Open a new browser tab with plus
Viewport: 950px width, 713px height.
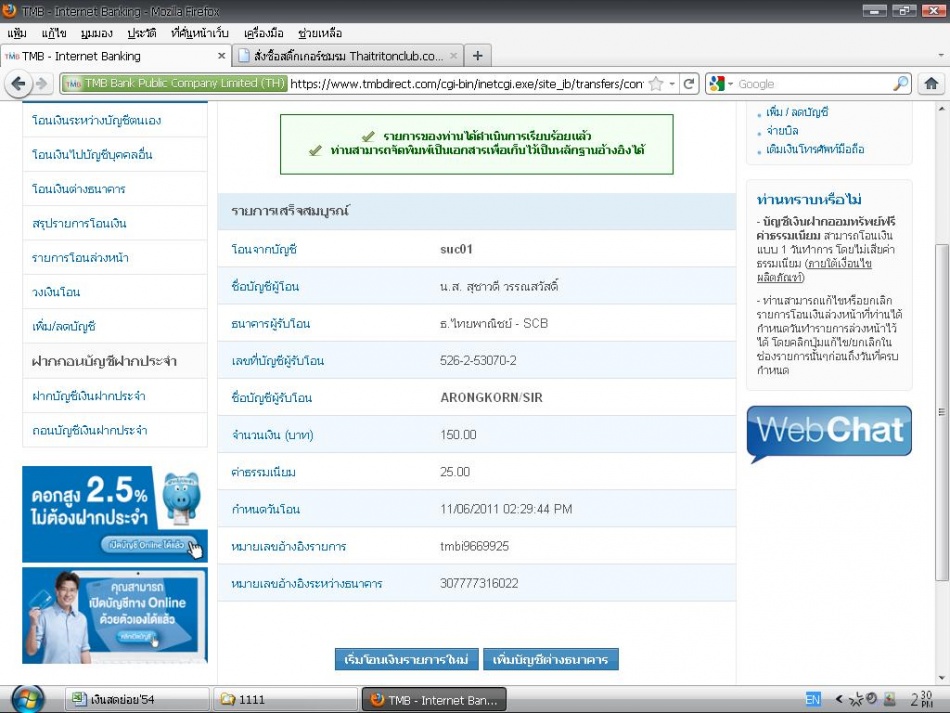pos(478,56)
